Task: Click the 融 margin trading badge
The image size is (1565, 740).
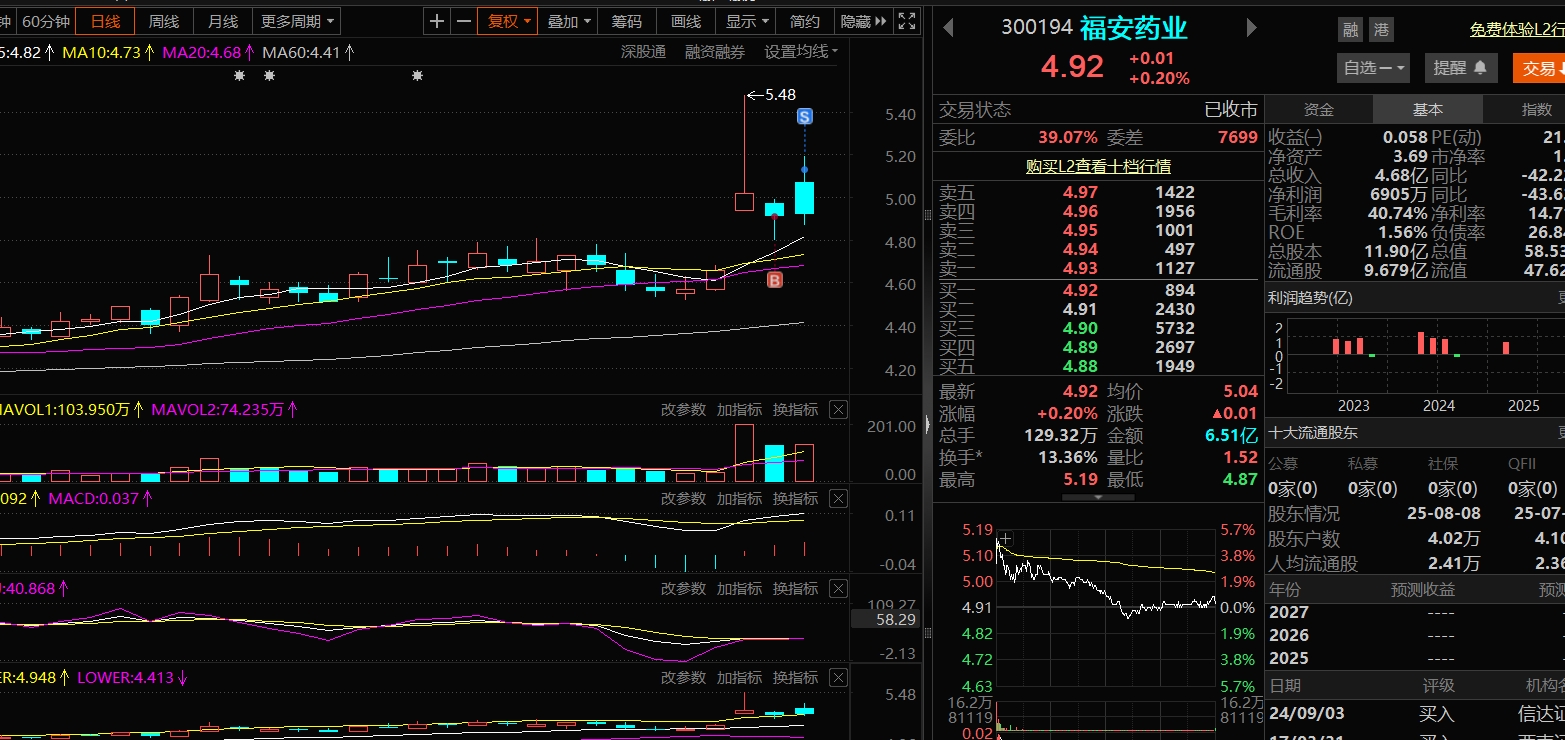Action: (x=1351, y=30)
